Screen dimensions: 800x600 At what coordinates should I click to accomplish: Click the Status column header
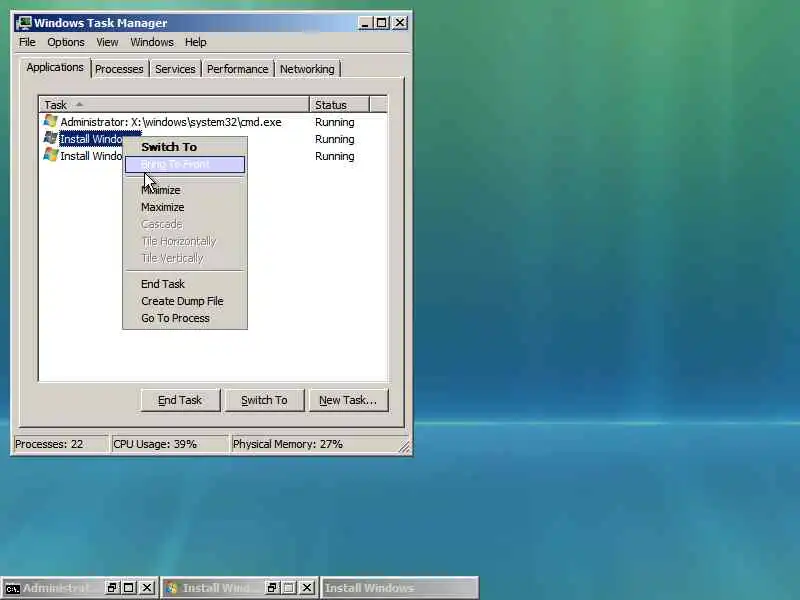coord(339,105)
